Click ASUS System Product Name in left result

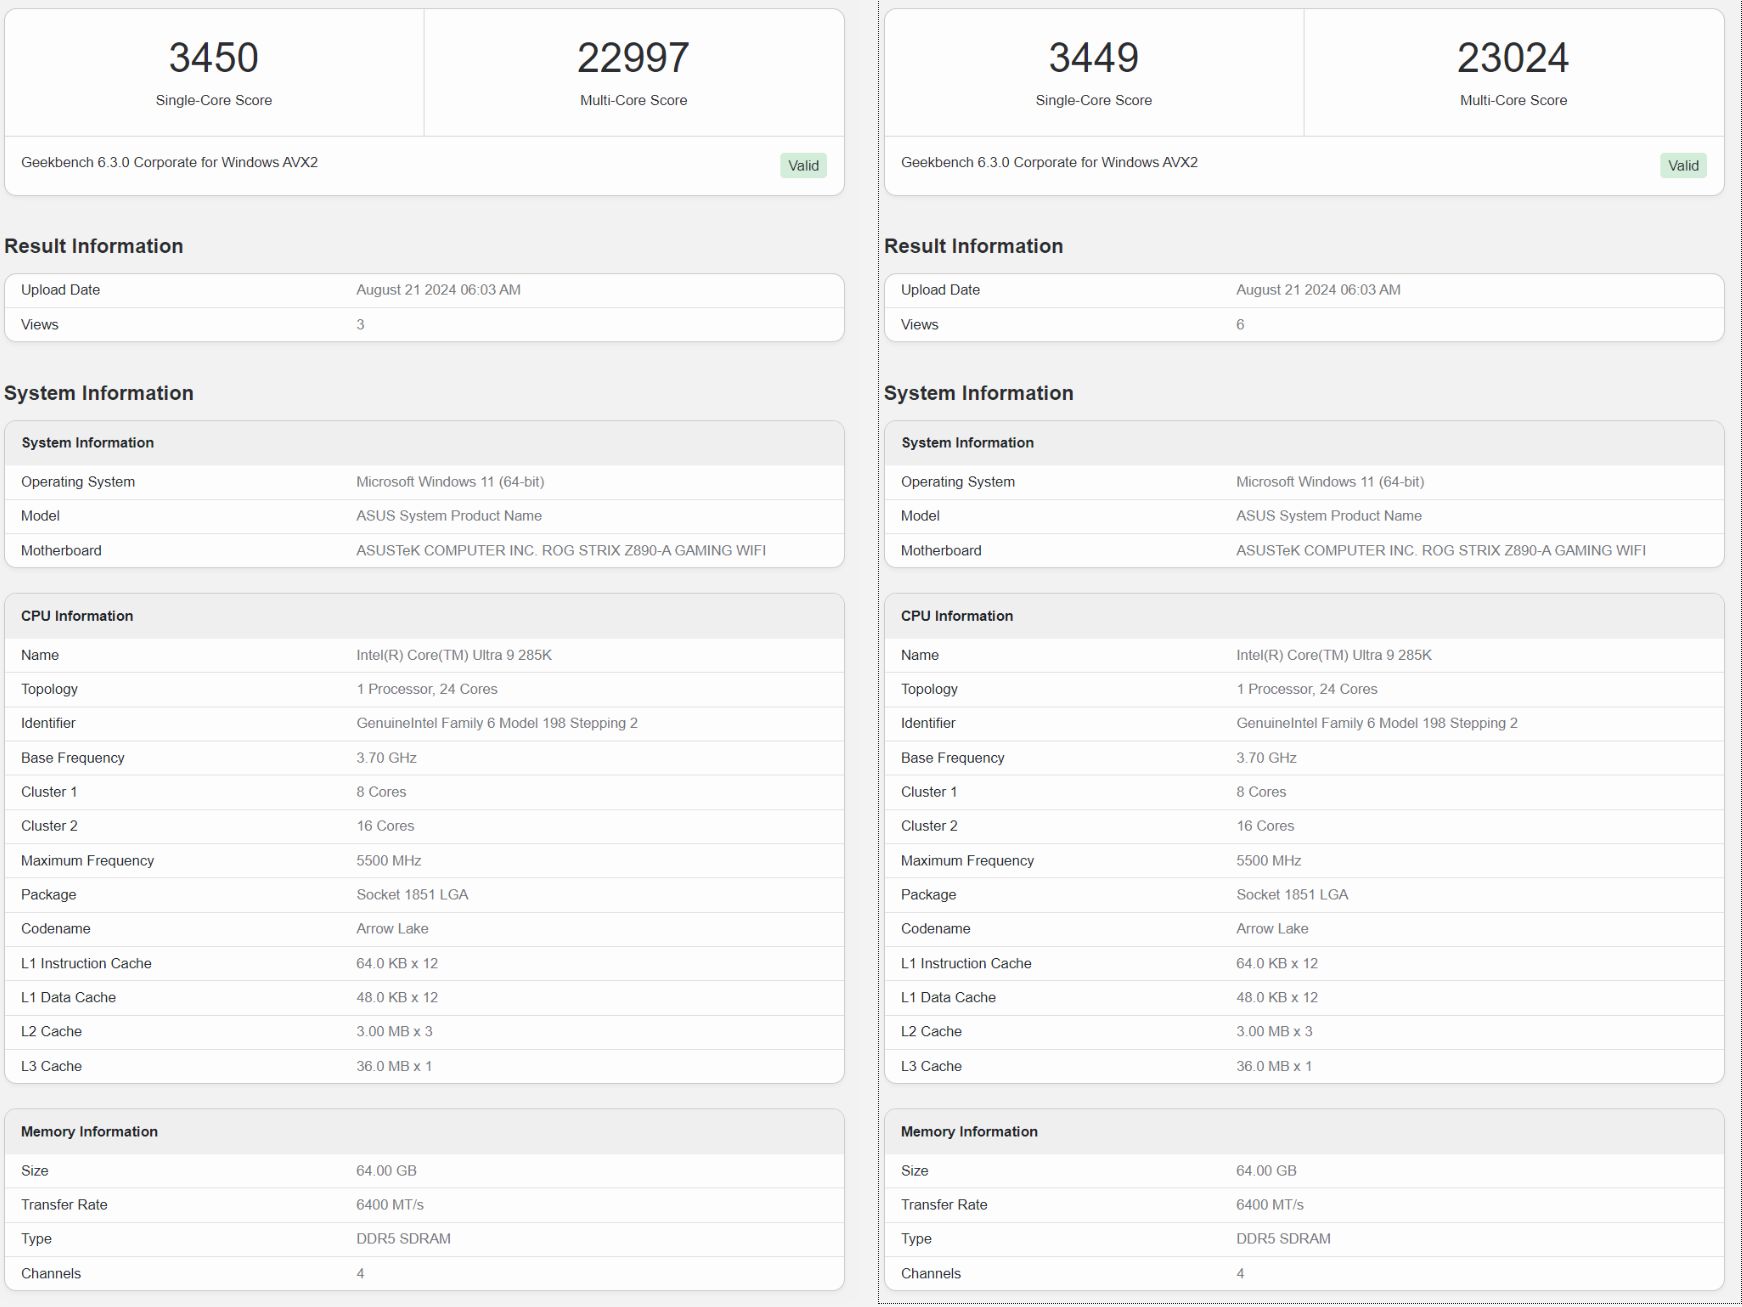pyautogui.click(x=449, y=516)
